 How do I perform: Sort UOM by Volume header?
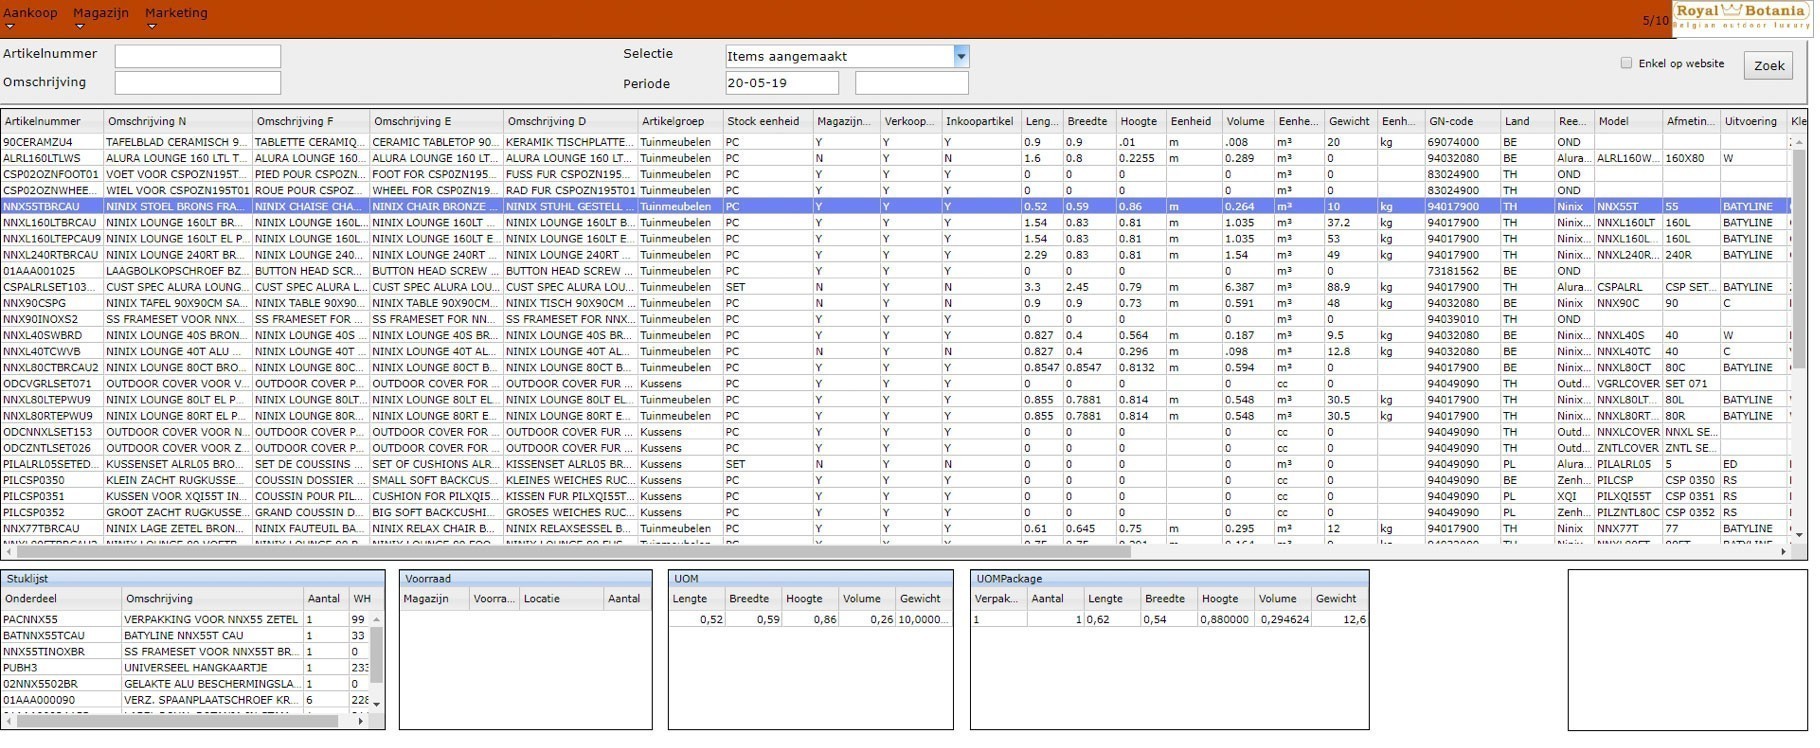click(867, 599)
